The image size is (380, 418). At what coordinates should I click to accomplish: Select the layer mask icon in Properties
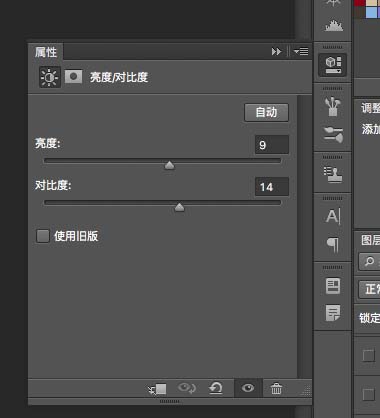click(73, 77)
